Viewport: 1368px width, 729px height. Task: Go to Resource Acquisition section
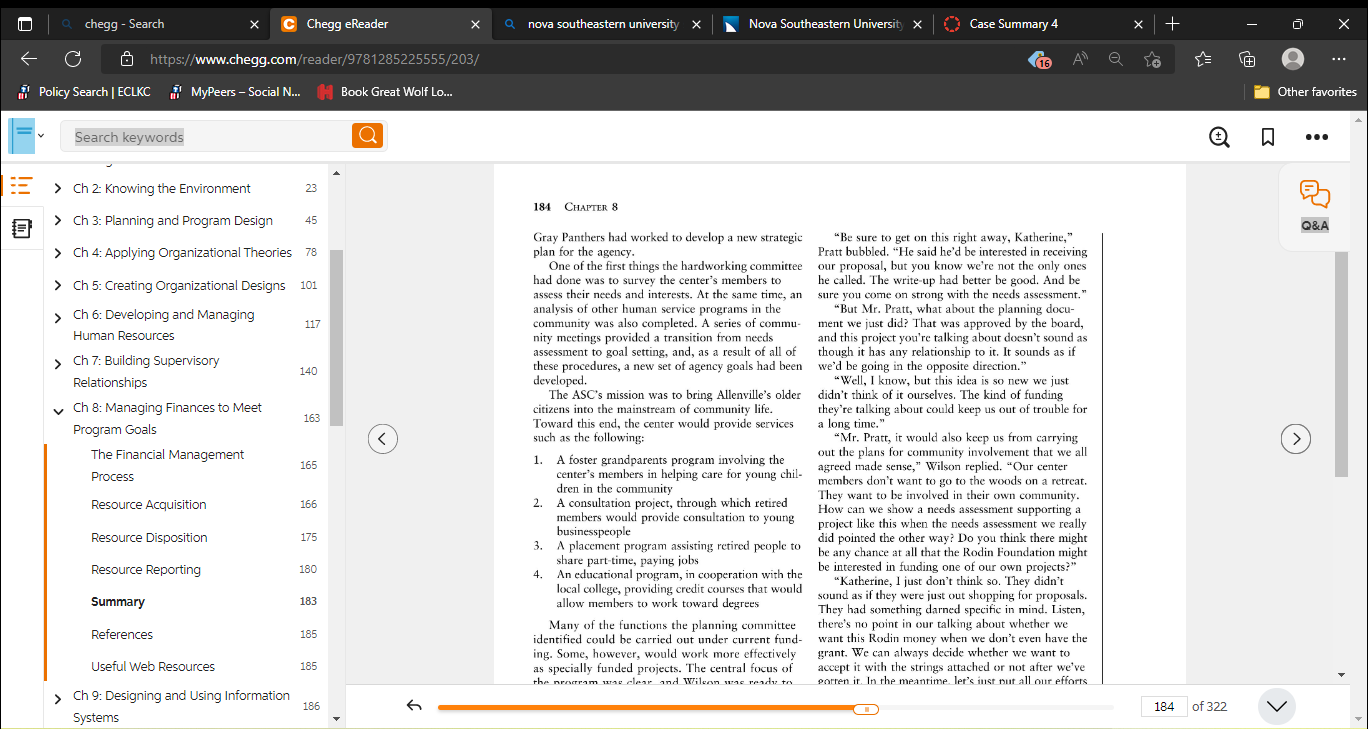pyautogui.click(x=148, y=505)
